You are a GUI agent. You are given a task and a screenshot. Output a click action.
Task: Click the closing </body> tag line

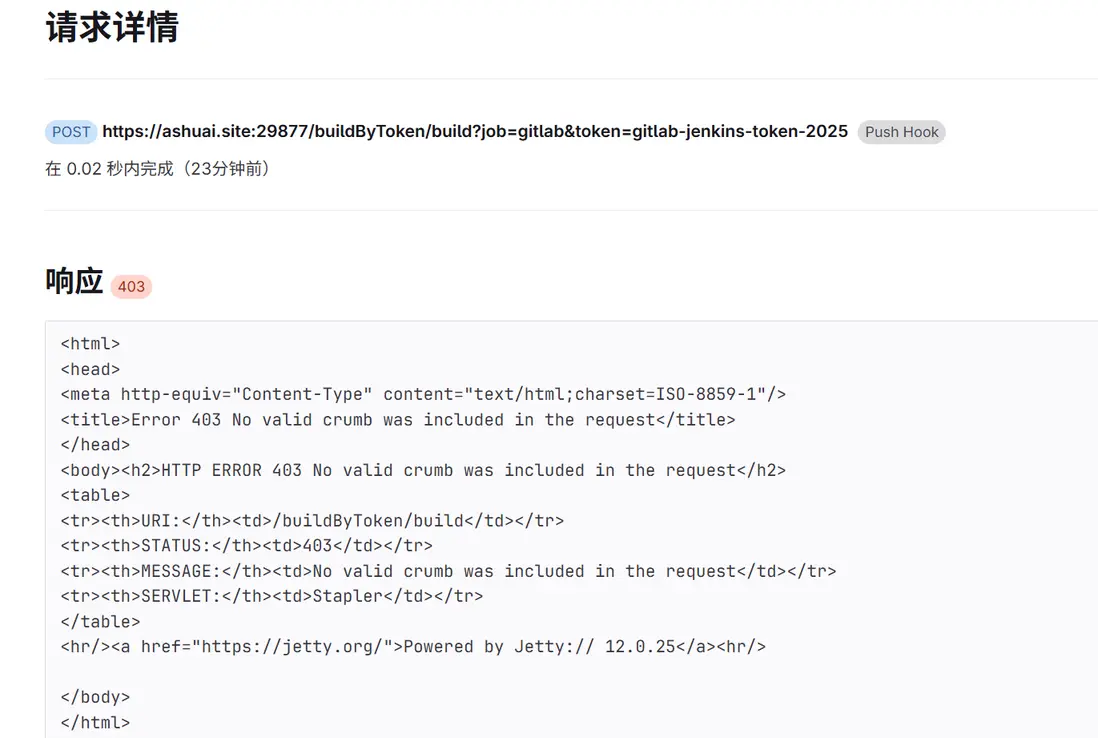95,697
